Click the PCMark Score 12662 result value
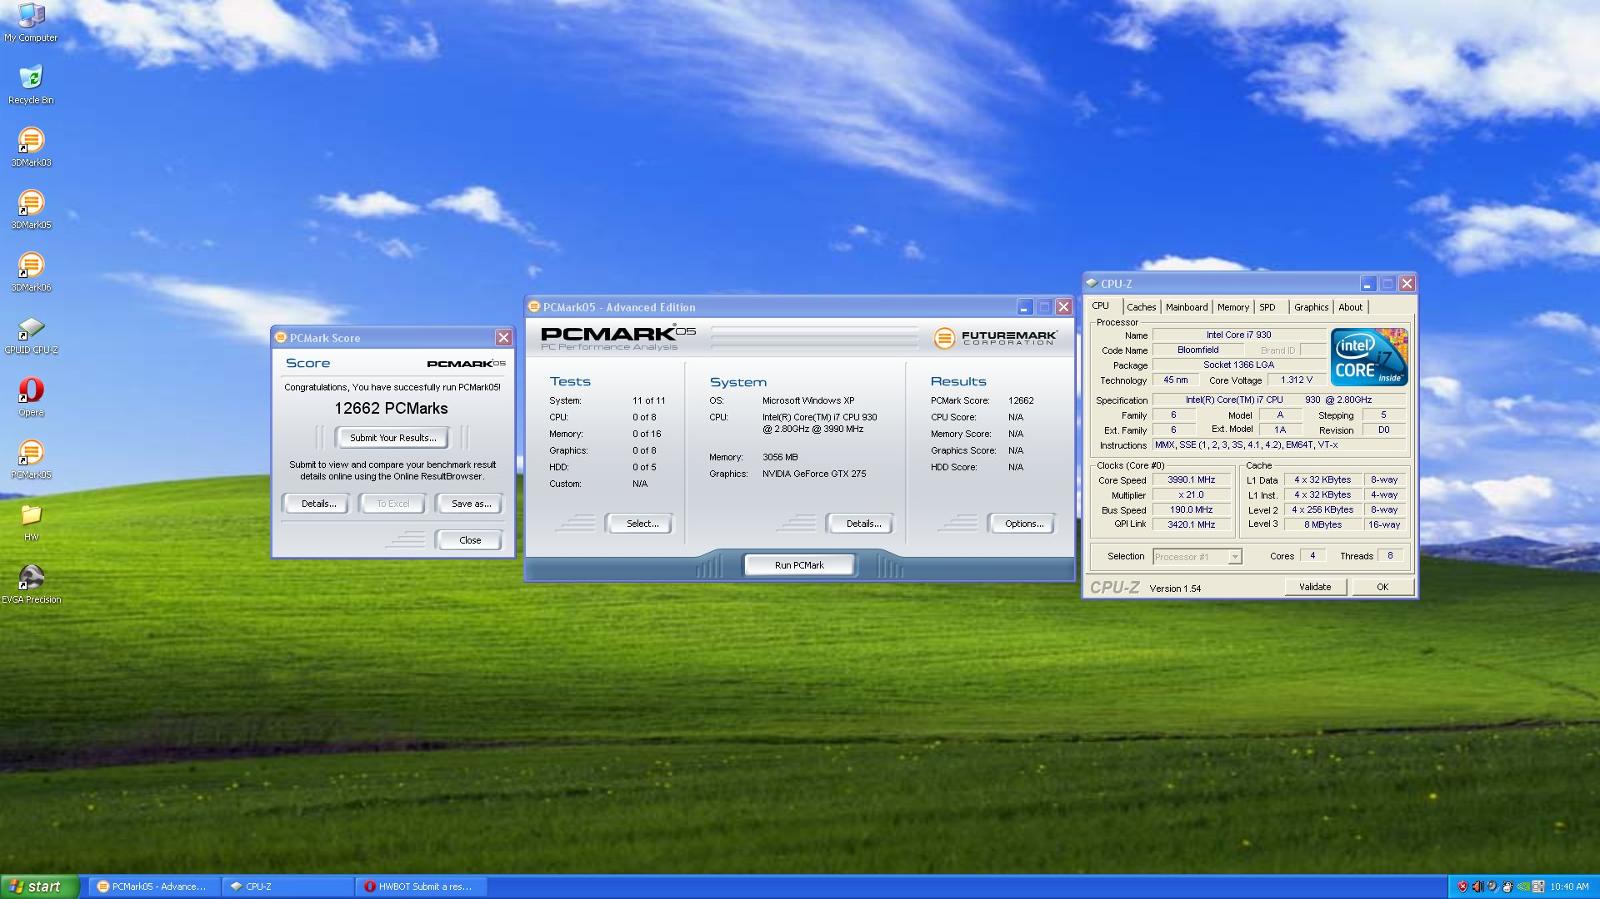Screen dimensions: 1600x899 [1021, 401]
